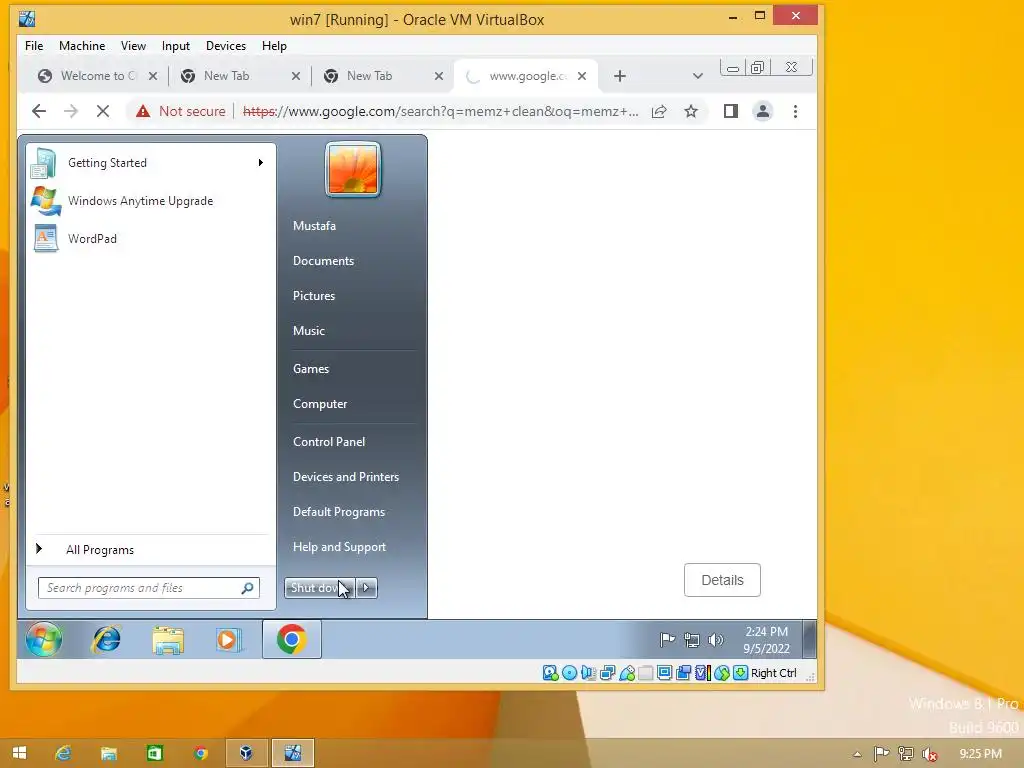This screenshot has height=768, width=1024.
Task: Click the Details button
Action: (x=722, y=580)
